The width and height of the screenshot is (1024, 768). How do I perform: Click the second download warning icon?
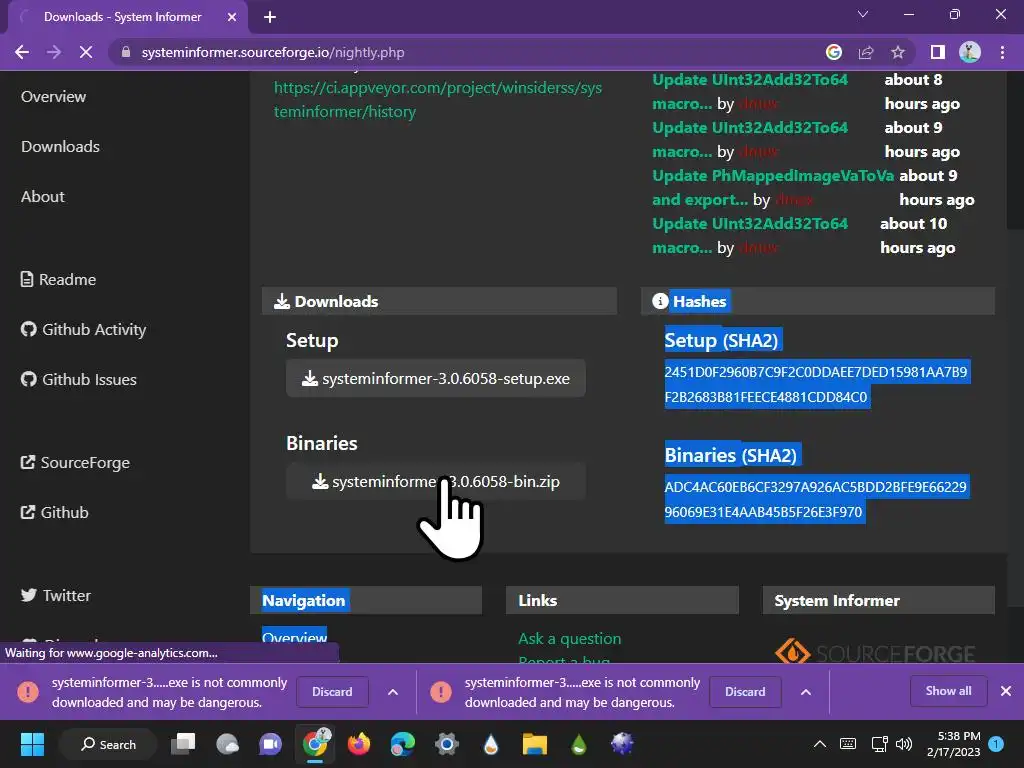pyautogui.click(x=441, y=692)
